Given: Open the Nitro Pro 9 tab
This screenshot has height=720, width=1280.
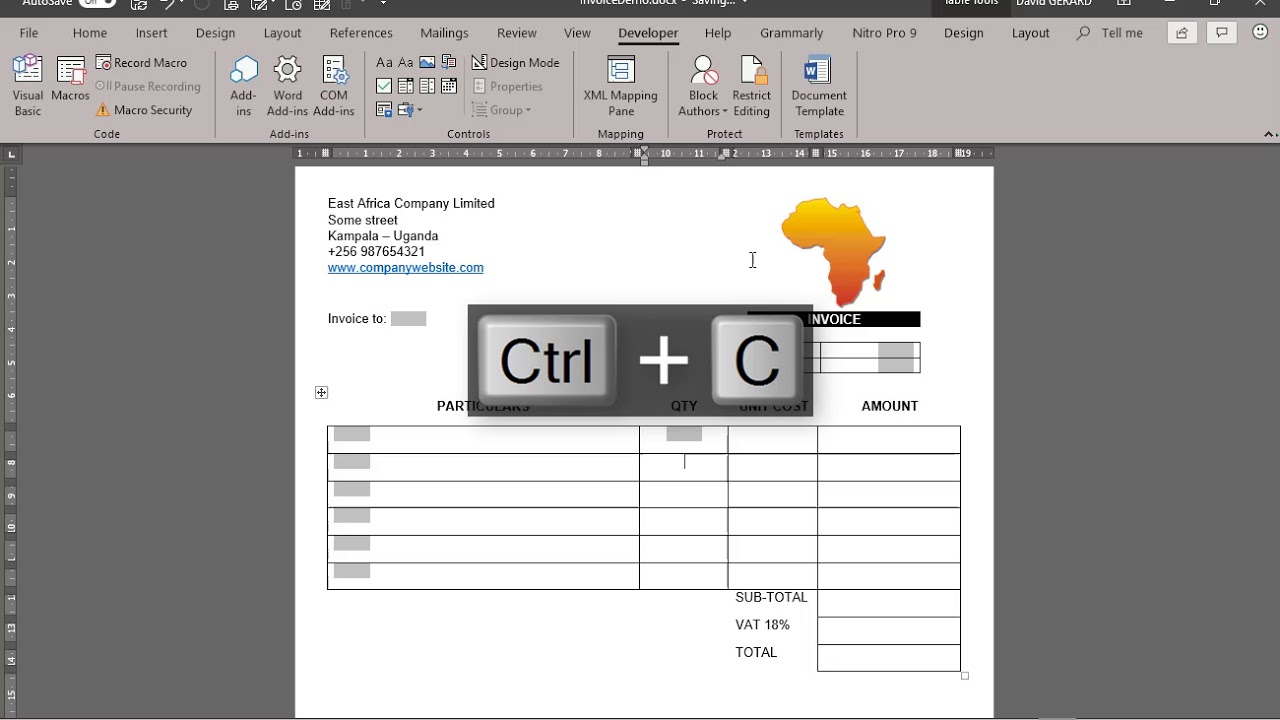Looking at the screenshot, I should coord(884,33).
